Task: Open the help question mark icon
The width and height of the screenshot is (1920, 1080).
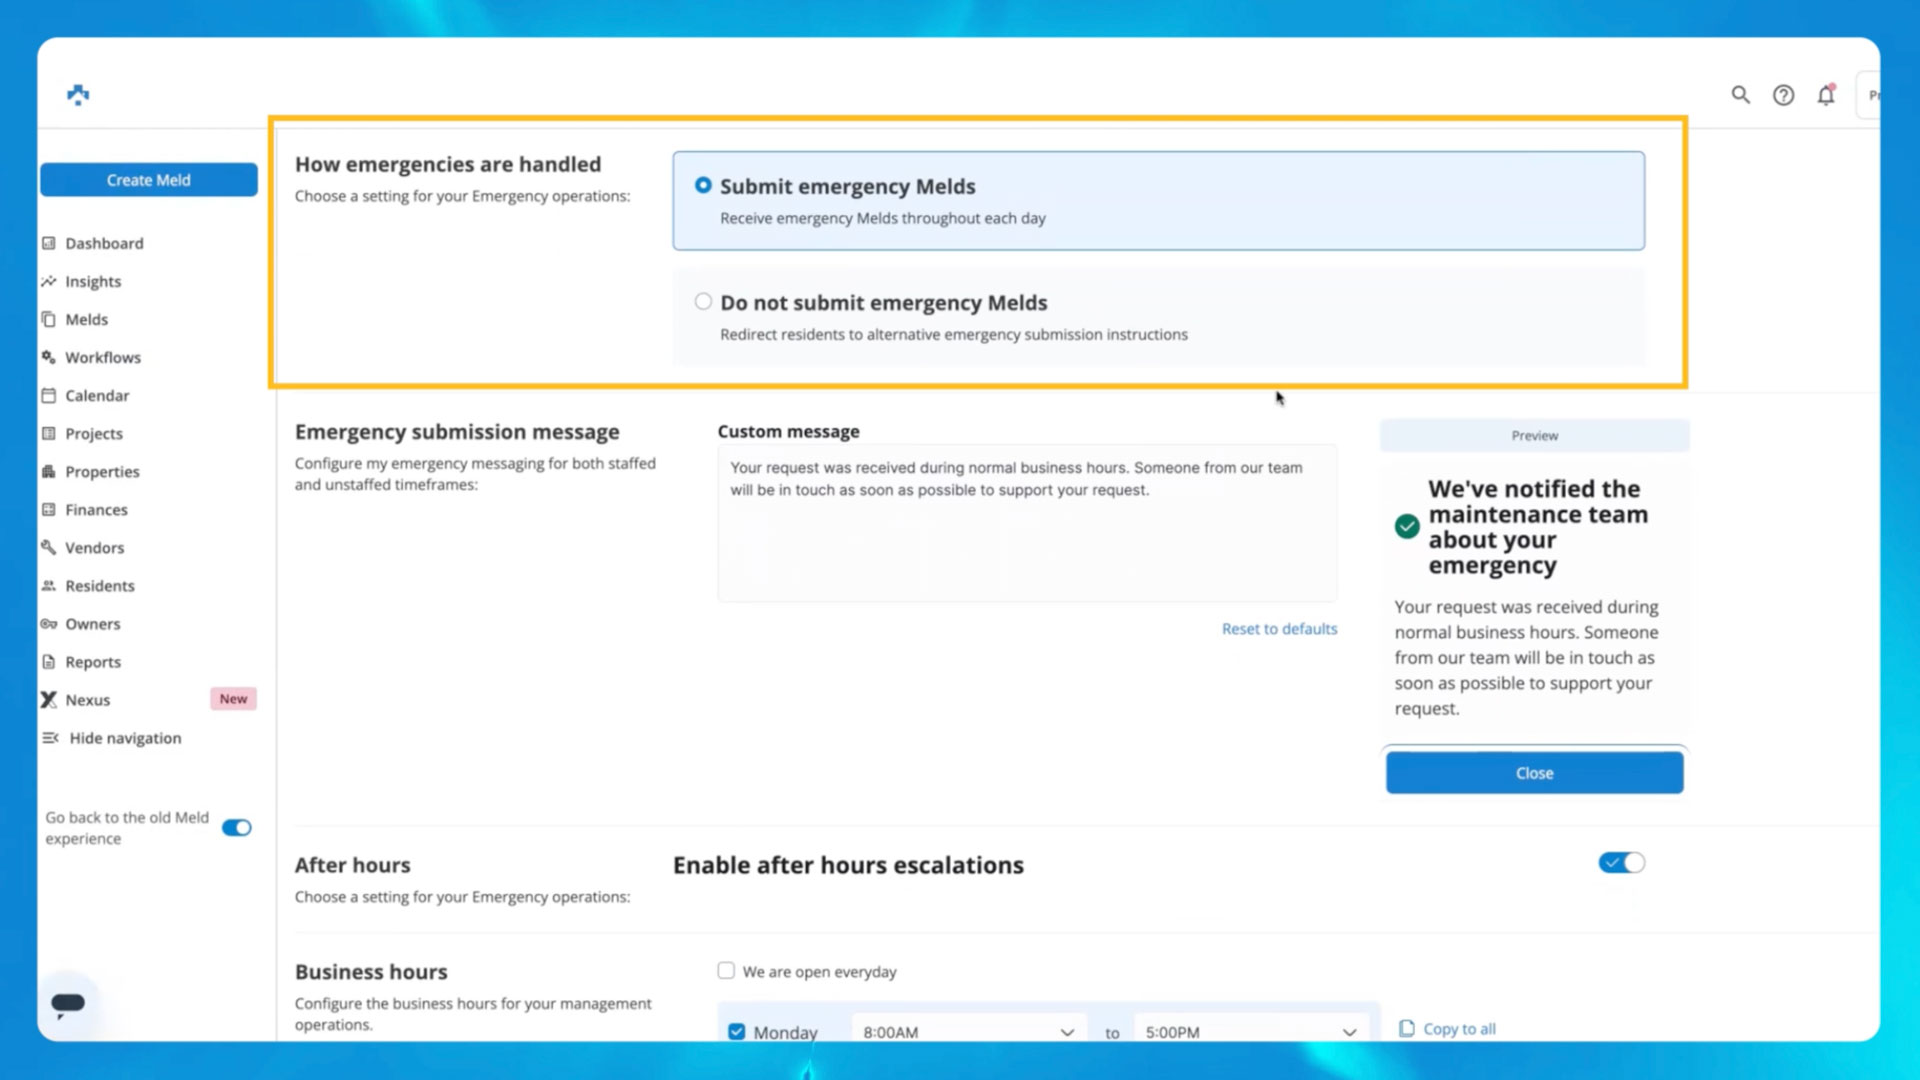Action: 1783,95
